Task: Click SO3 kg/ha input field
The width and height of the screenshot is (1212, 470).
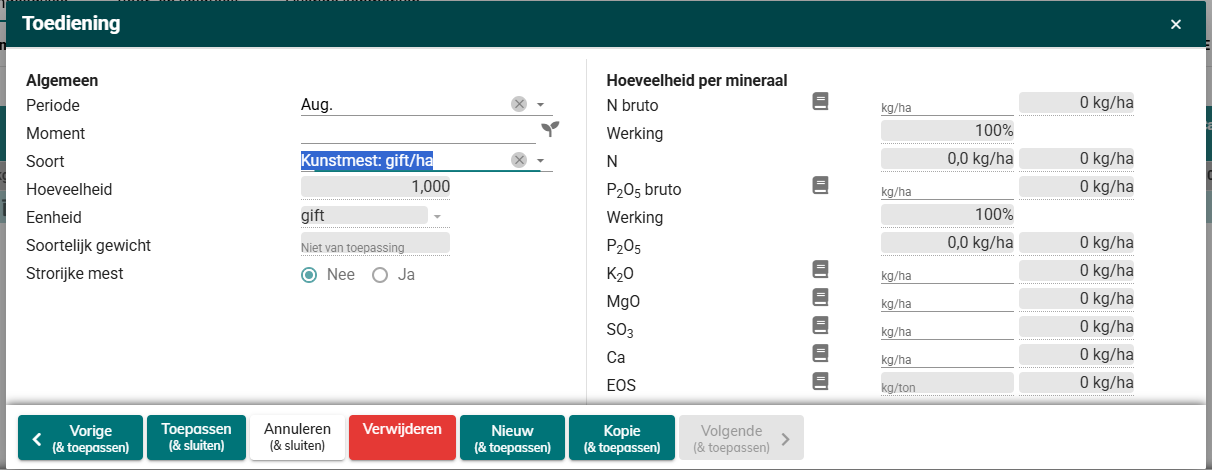Action: pyautogui.click(x=946, y=329)
